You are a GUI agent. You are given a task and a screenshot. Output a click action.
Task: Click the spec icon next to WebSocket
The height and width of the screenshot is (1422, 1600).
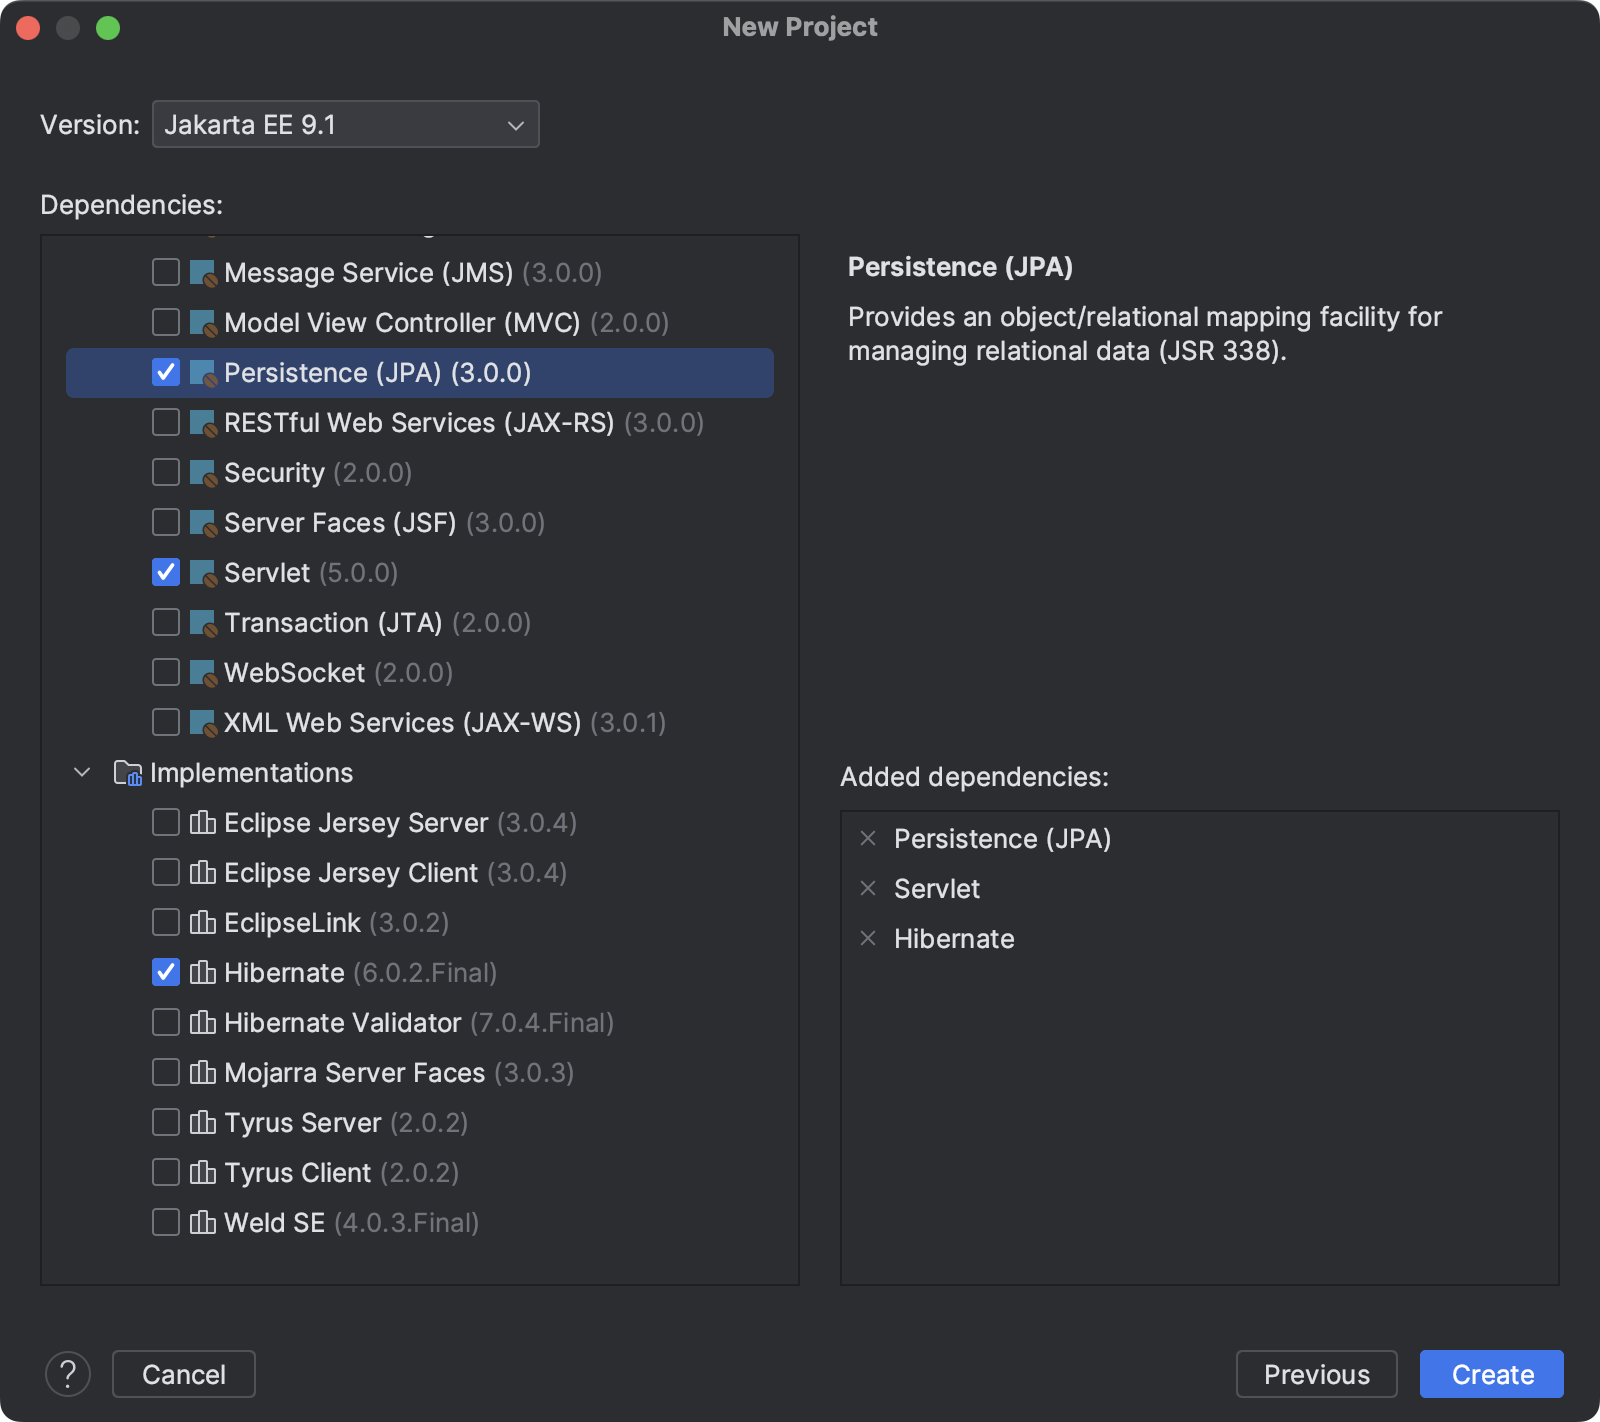(202, 672)
